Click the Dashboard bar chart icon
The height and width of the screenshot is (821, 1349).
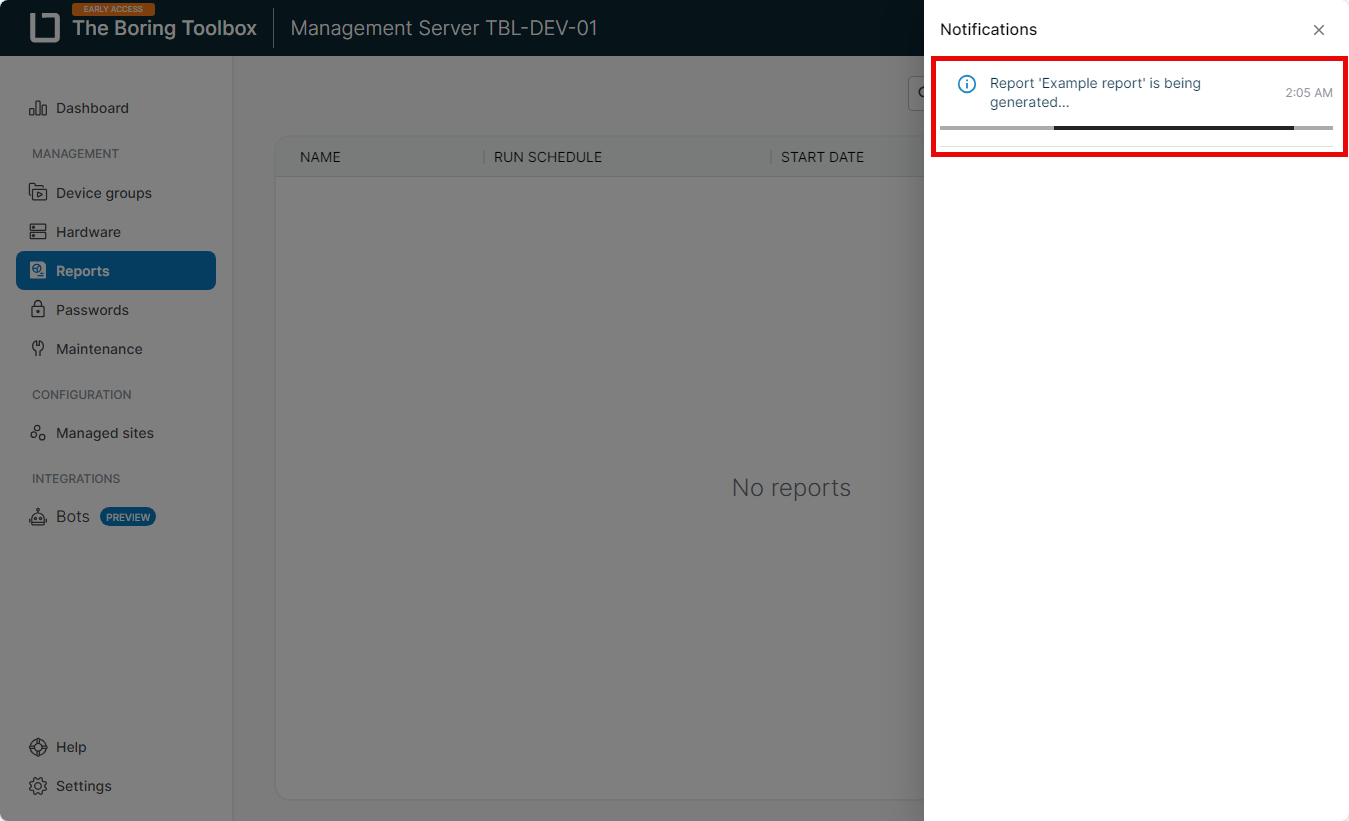pyautogui.click(x=38, y=108)
